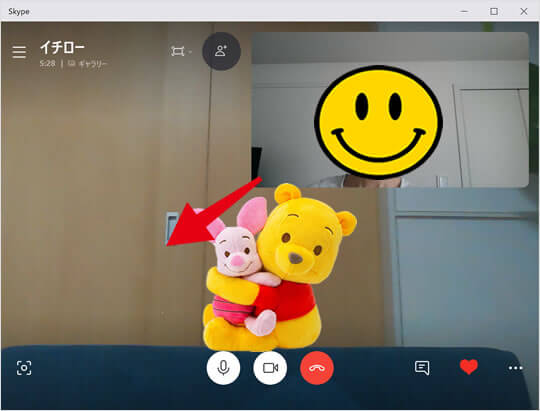Maximize the Skype window

click(494, 11)
